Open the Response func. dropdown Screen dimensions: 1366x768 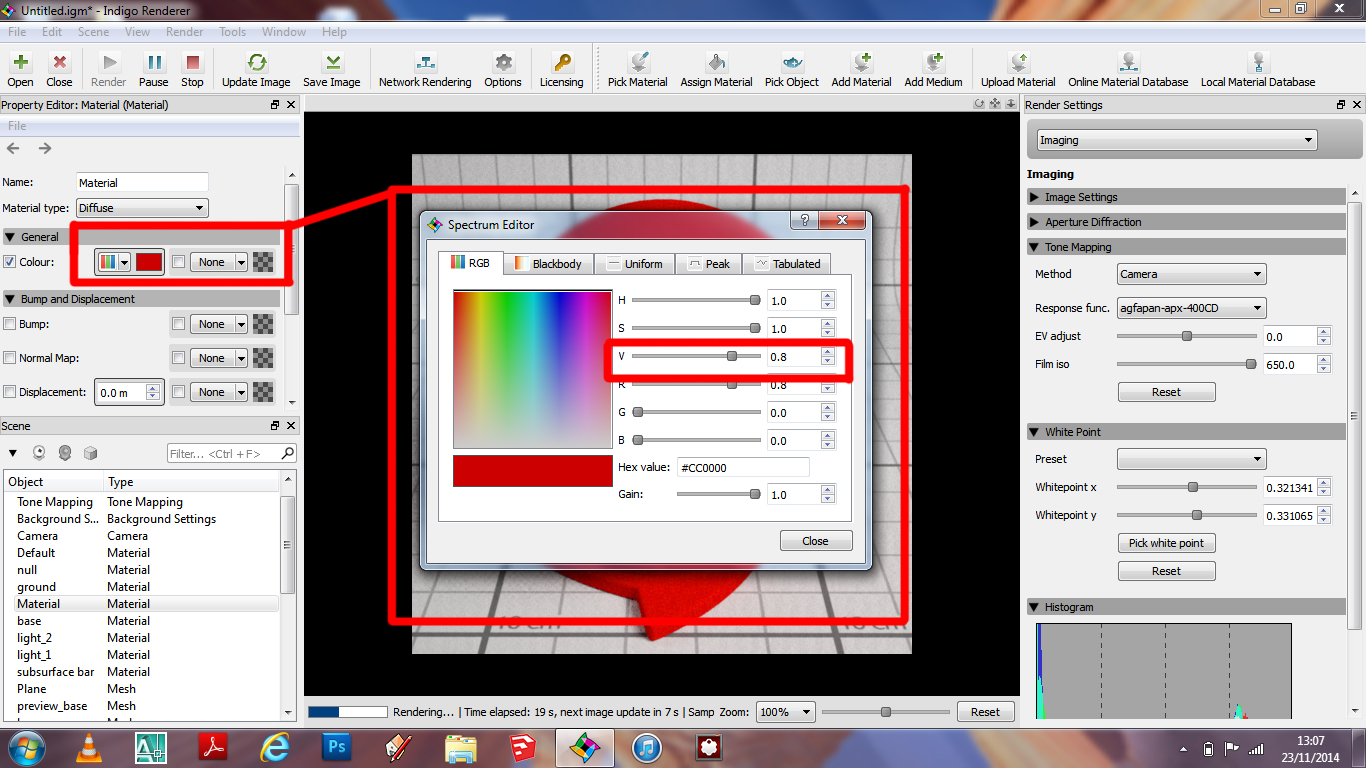tap(1191, 308)
